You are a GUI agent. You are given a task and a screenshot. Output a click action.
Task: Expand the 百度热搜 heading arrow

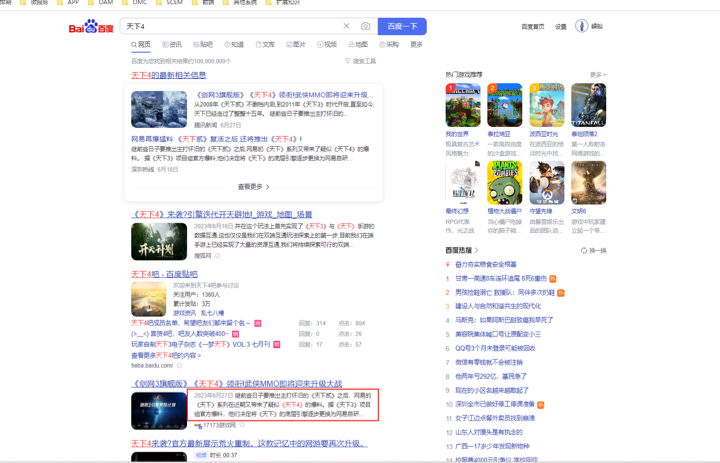point(477,250)
